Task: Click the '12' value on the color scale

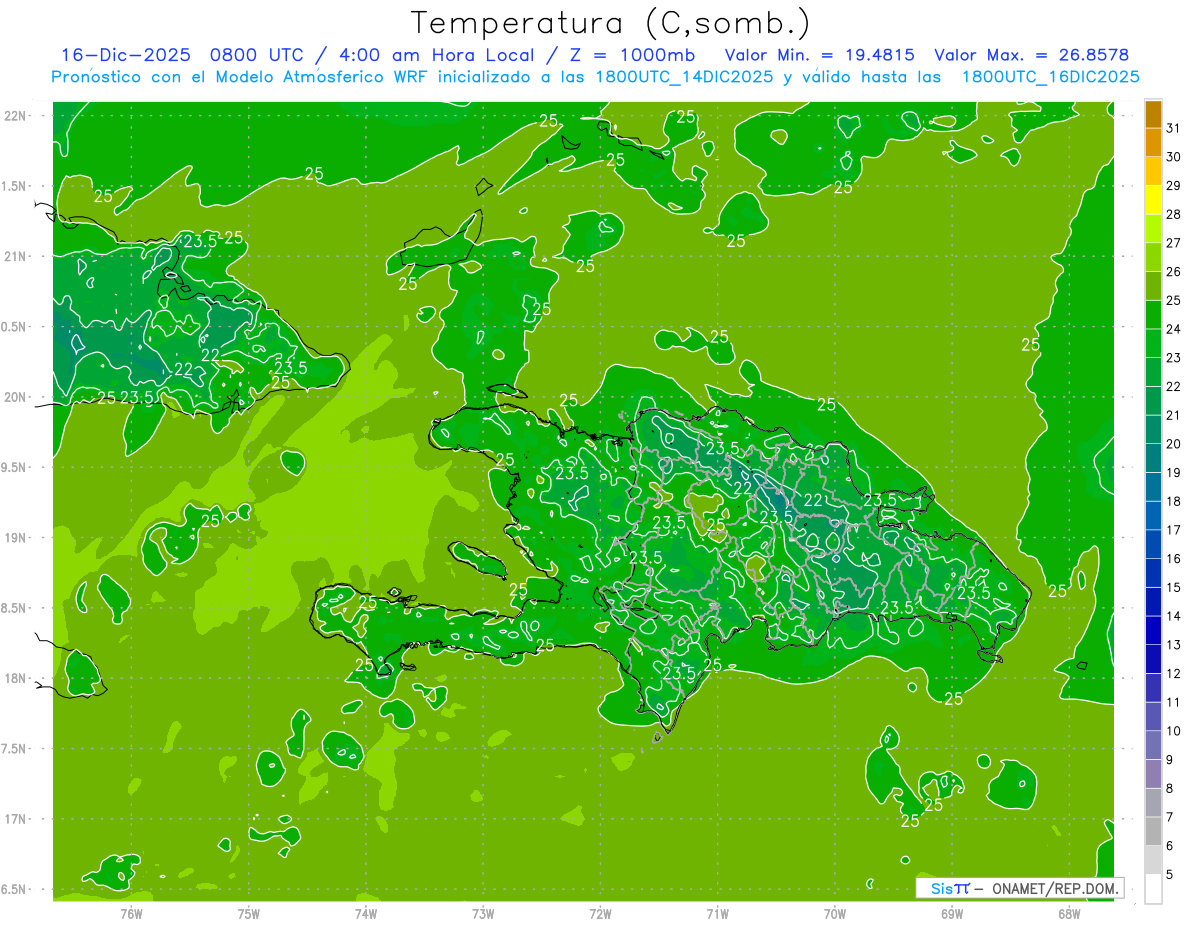Action: tap(1174, 674)
